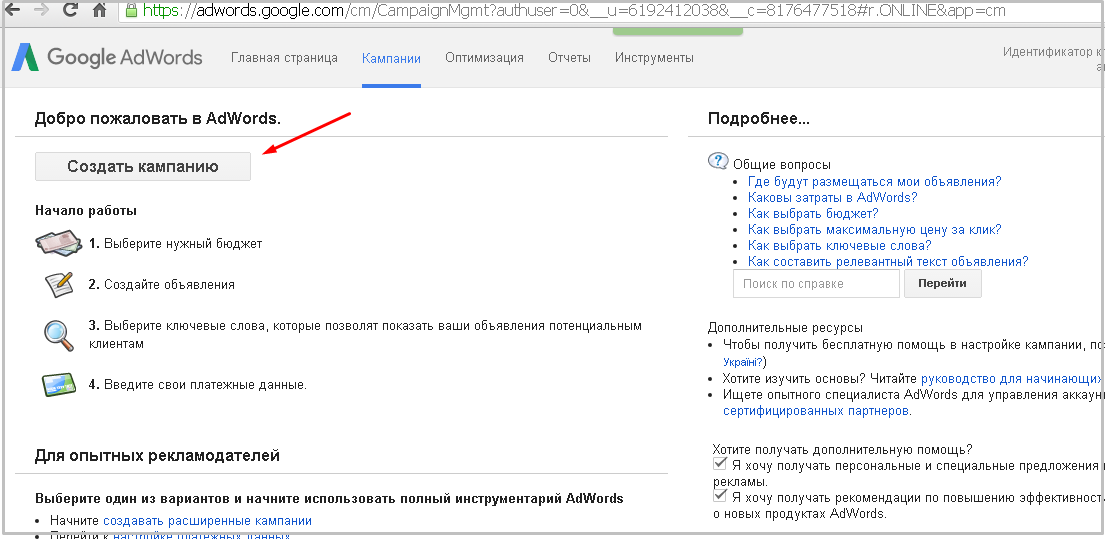
Task: Click the magnifier icon beside keywords step
Action: click(x=59, y=335)
